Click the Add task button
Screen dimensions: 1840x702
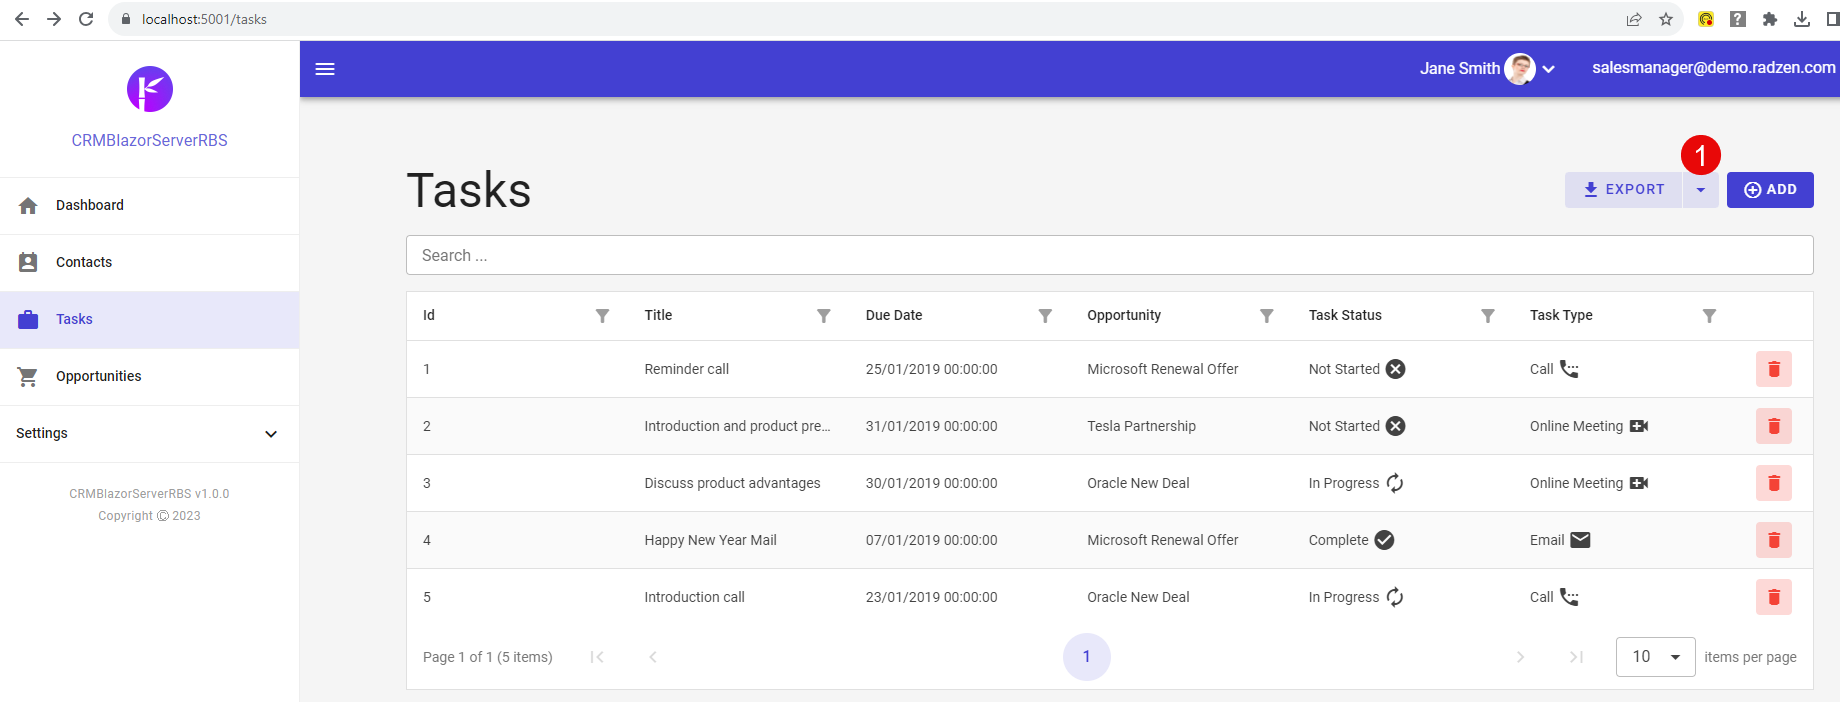tap(1770, 190)
